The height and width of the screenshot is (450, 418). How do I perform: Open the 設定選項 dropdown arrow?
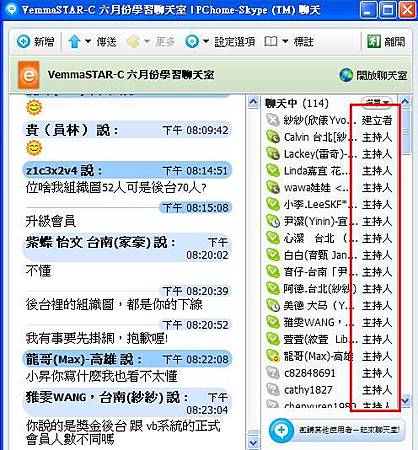(206, 42)
